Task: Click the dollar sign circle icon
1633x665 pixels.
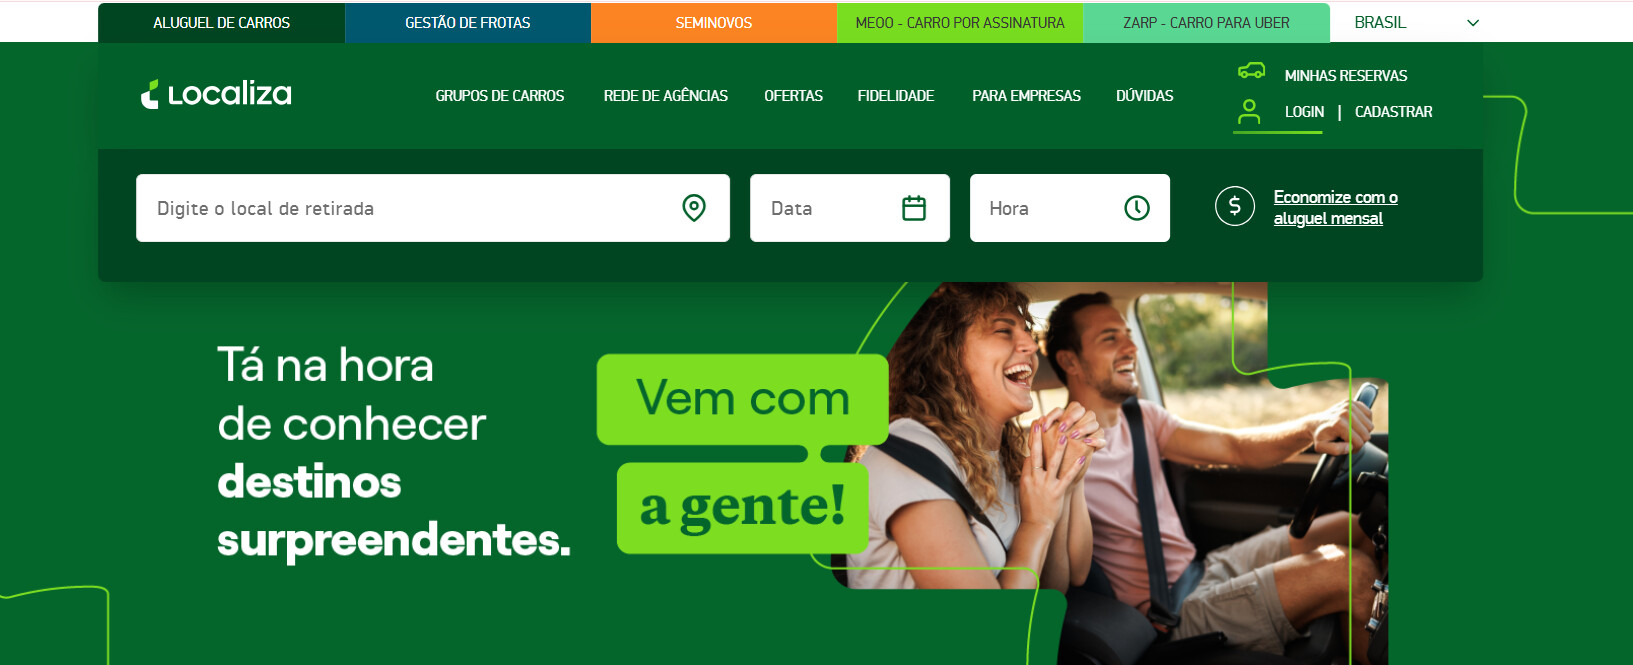Action: pyautogui.click(x=1235, y=206)
